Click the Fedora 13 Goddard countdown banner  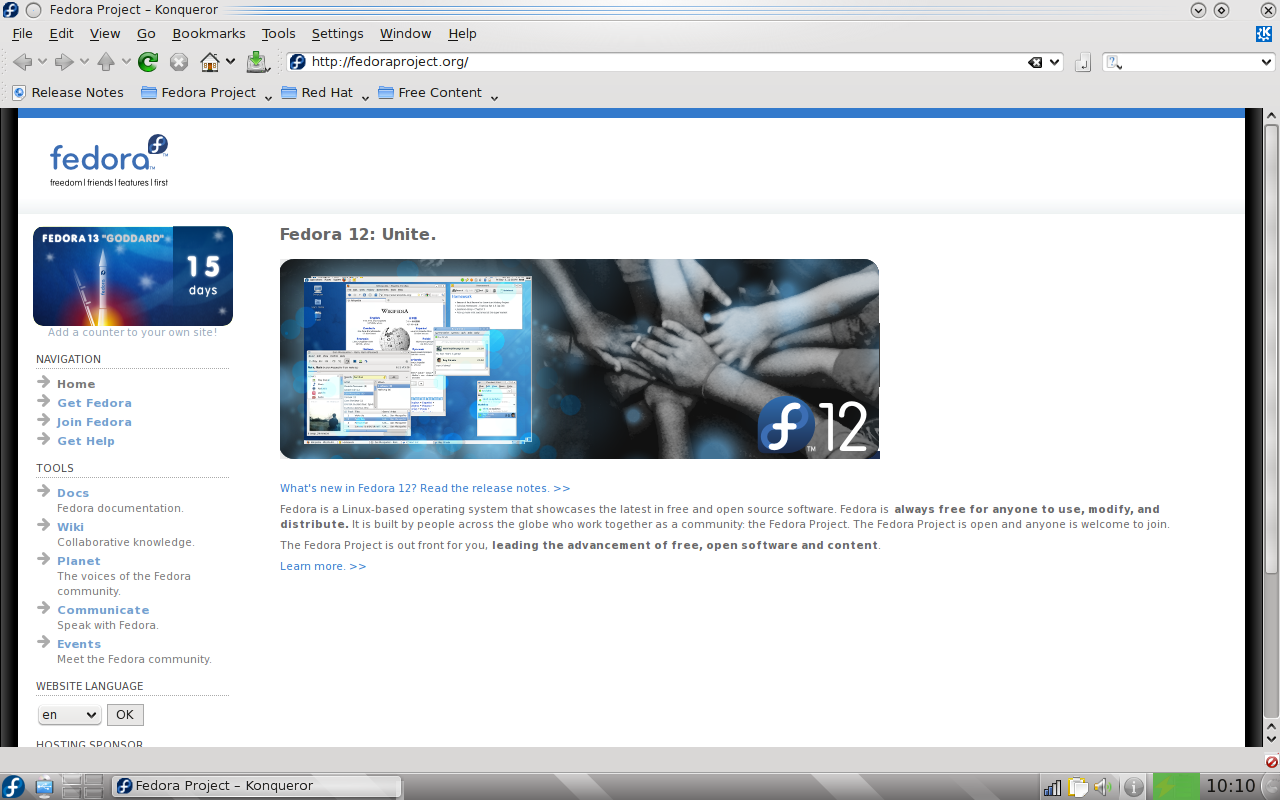[133, 276]
